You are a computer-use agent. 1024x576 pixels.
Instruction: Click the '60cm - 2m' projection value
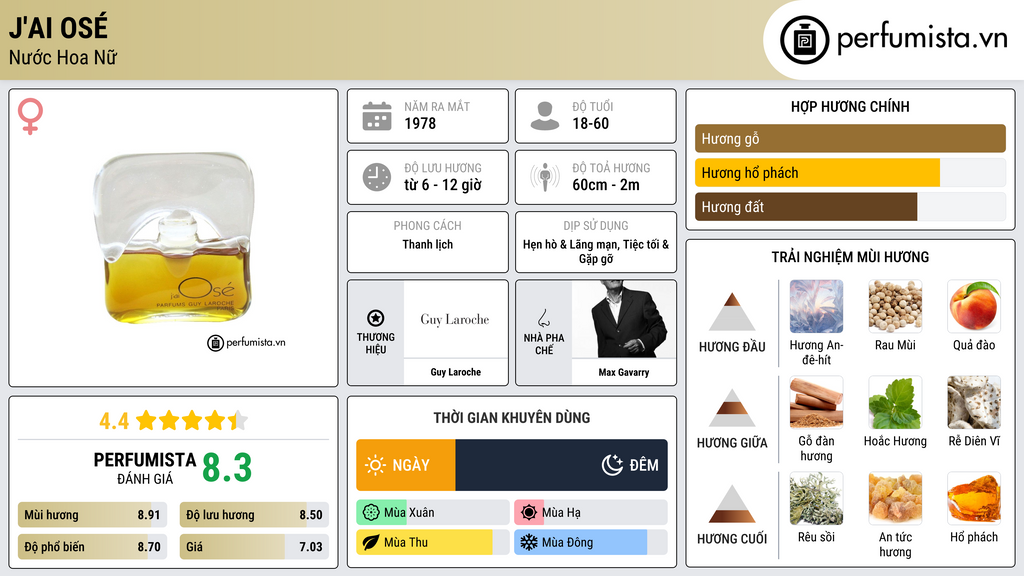tap(606, 185)
